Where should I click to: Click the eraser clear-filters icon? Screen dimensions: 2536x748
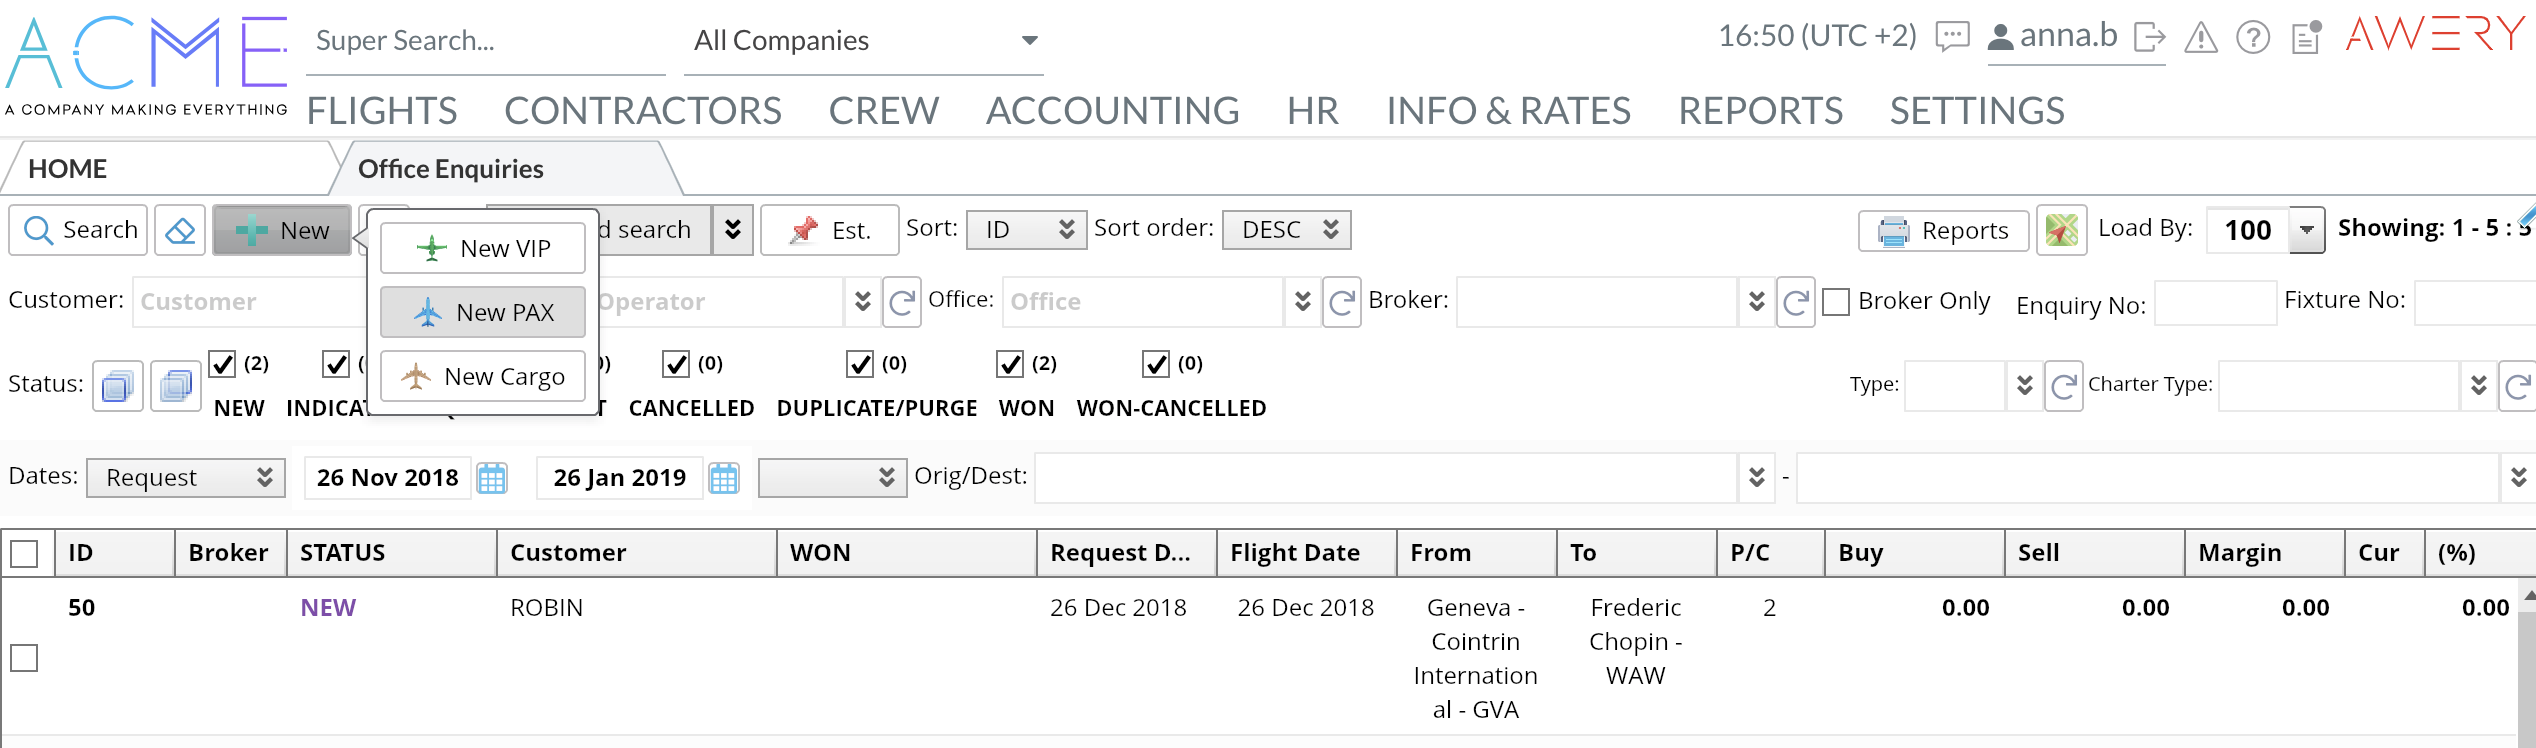(x=180, y=230)
